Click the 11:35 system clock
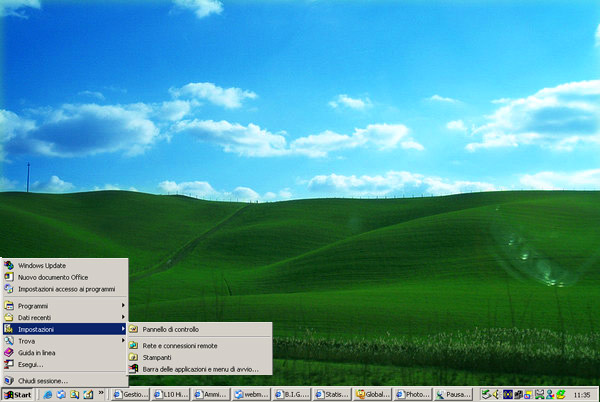Viewport: 600px width, 402px height. point(582,395)
